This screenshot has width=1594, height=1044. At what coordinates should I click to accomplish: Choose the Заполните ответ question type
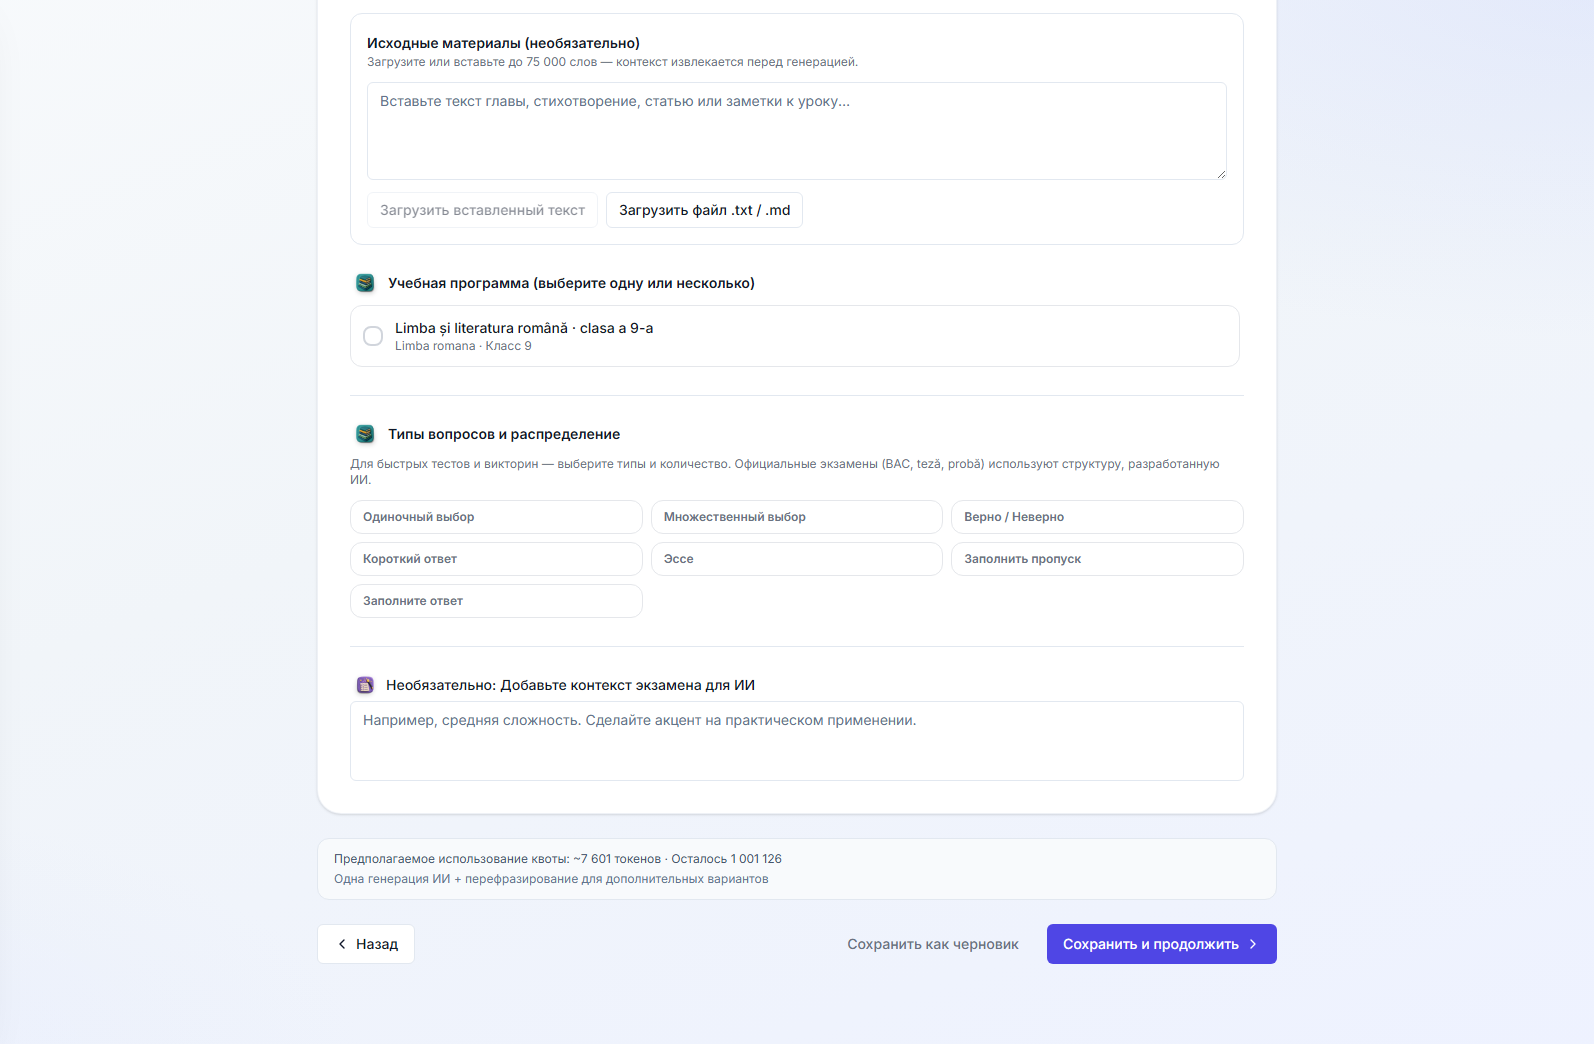click(x=496, y=601)
